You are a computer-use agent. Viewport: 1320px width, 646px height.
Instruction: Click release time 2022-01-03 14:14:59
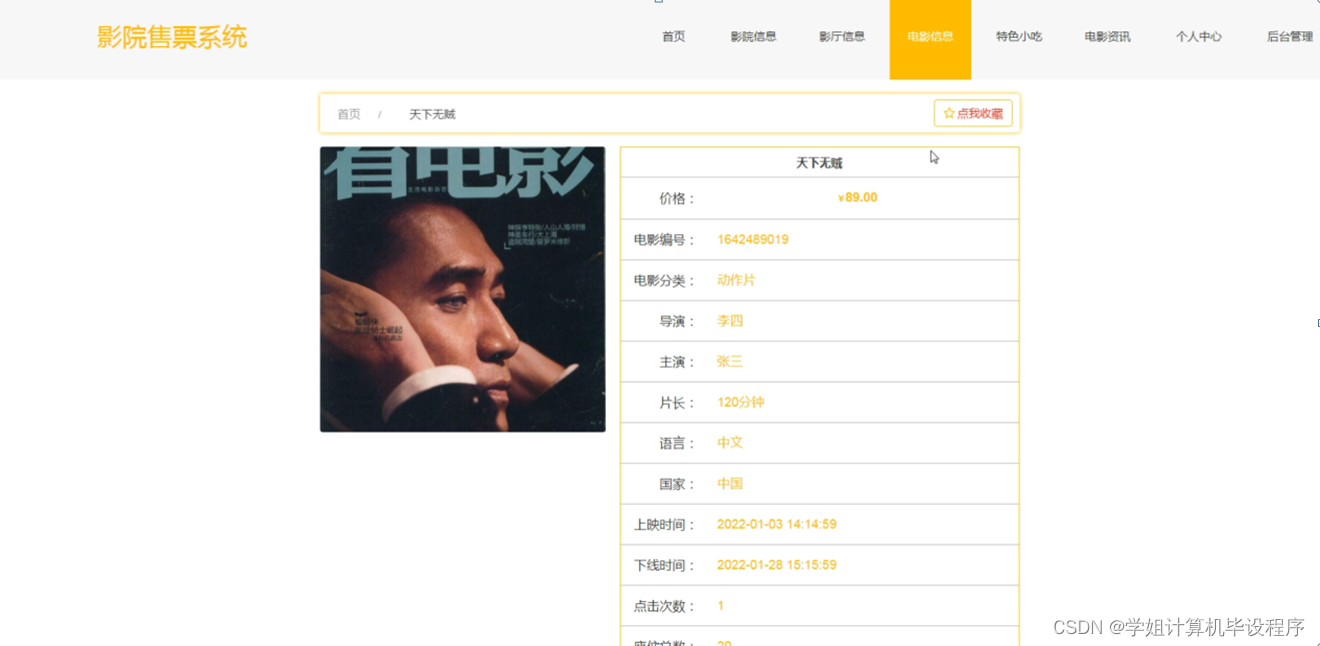coord(777,524)
